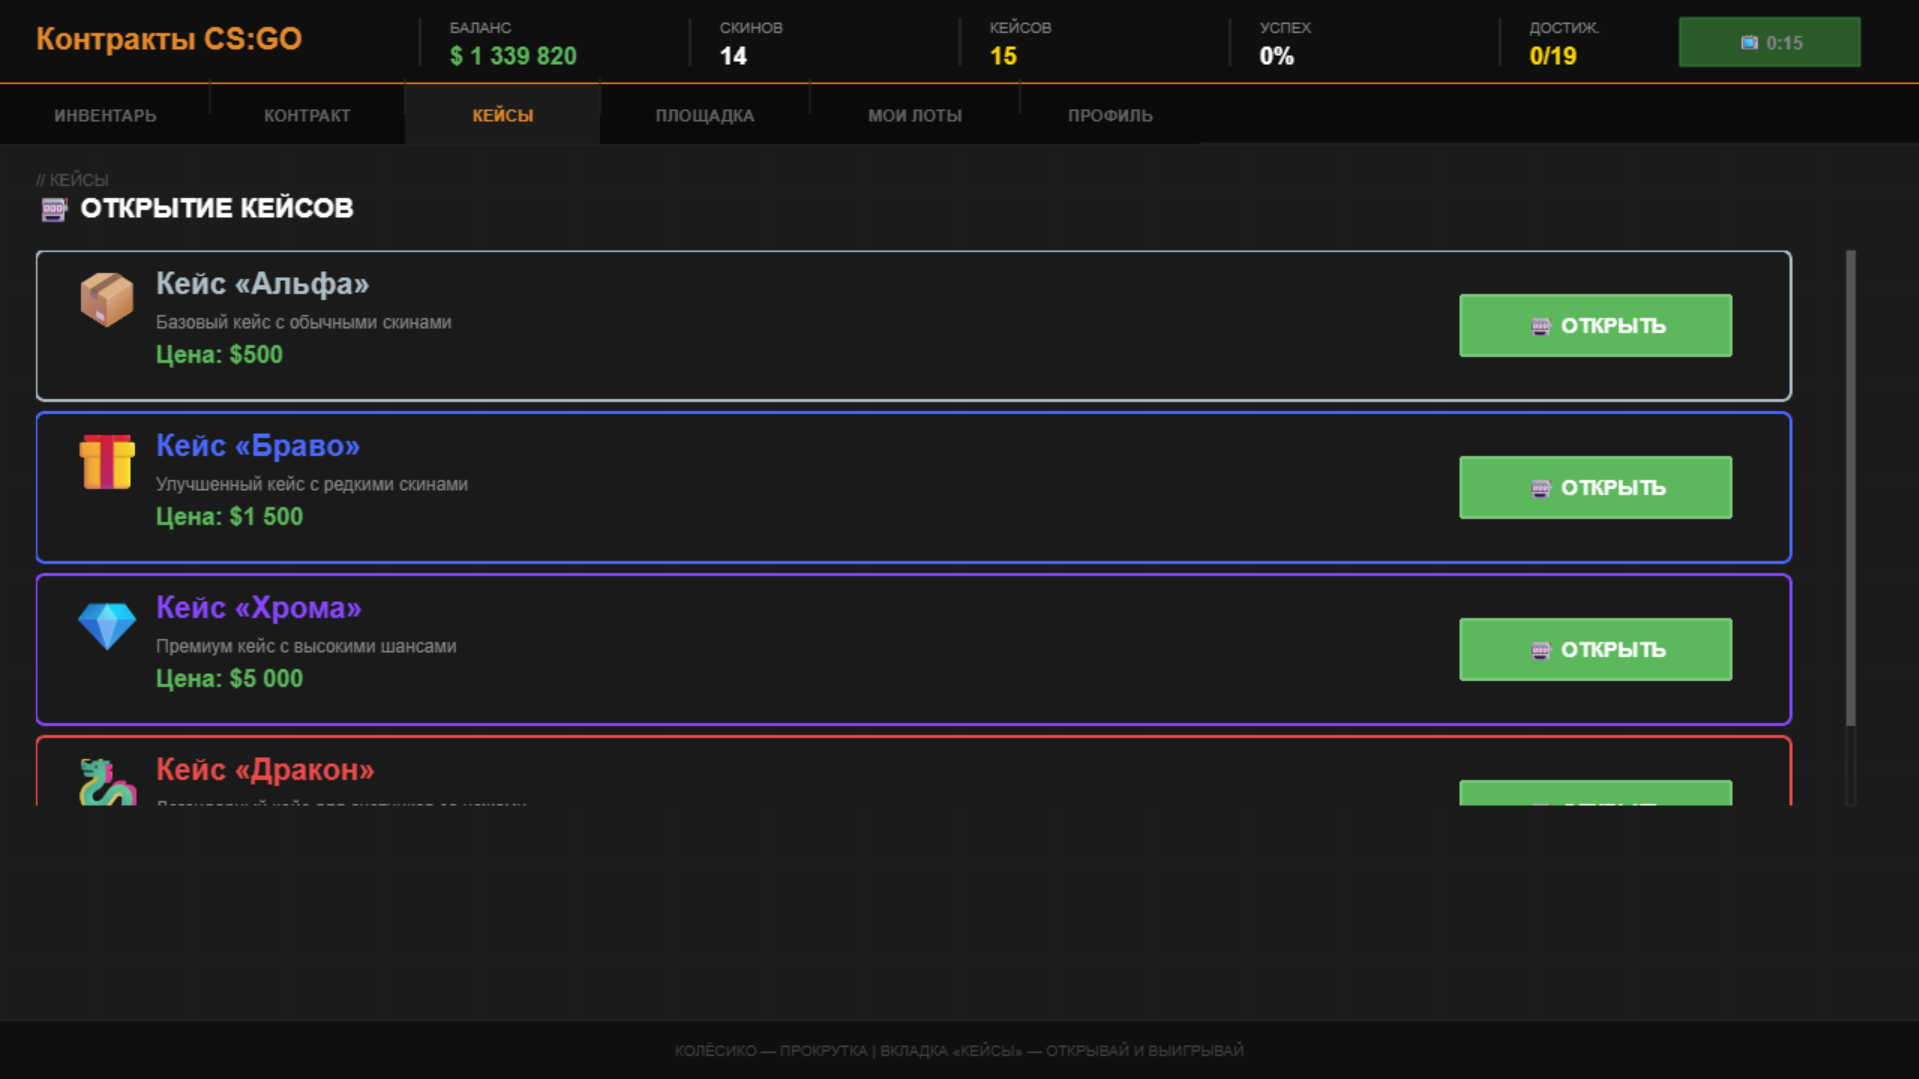Screen dimensions: 1919x1079
Task: Click the price Цена: $5 000
Action: 229,679
